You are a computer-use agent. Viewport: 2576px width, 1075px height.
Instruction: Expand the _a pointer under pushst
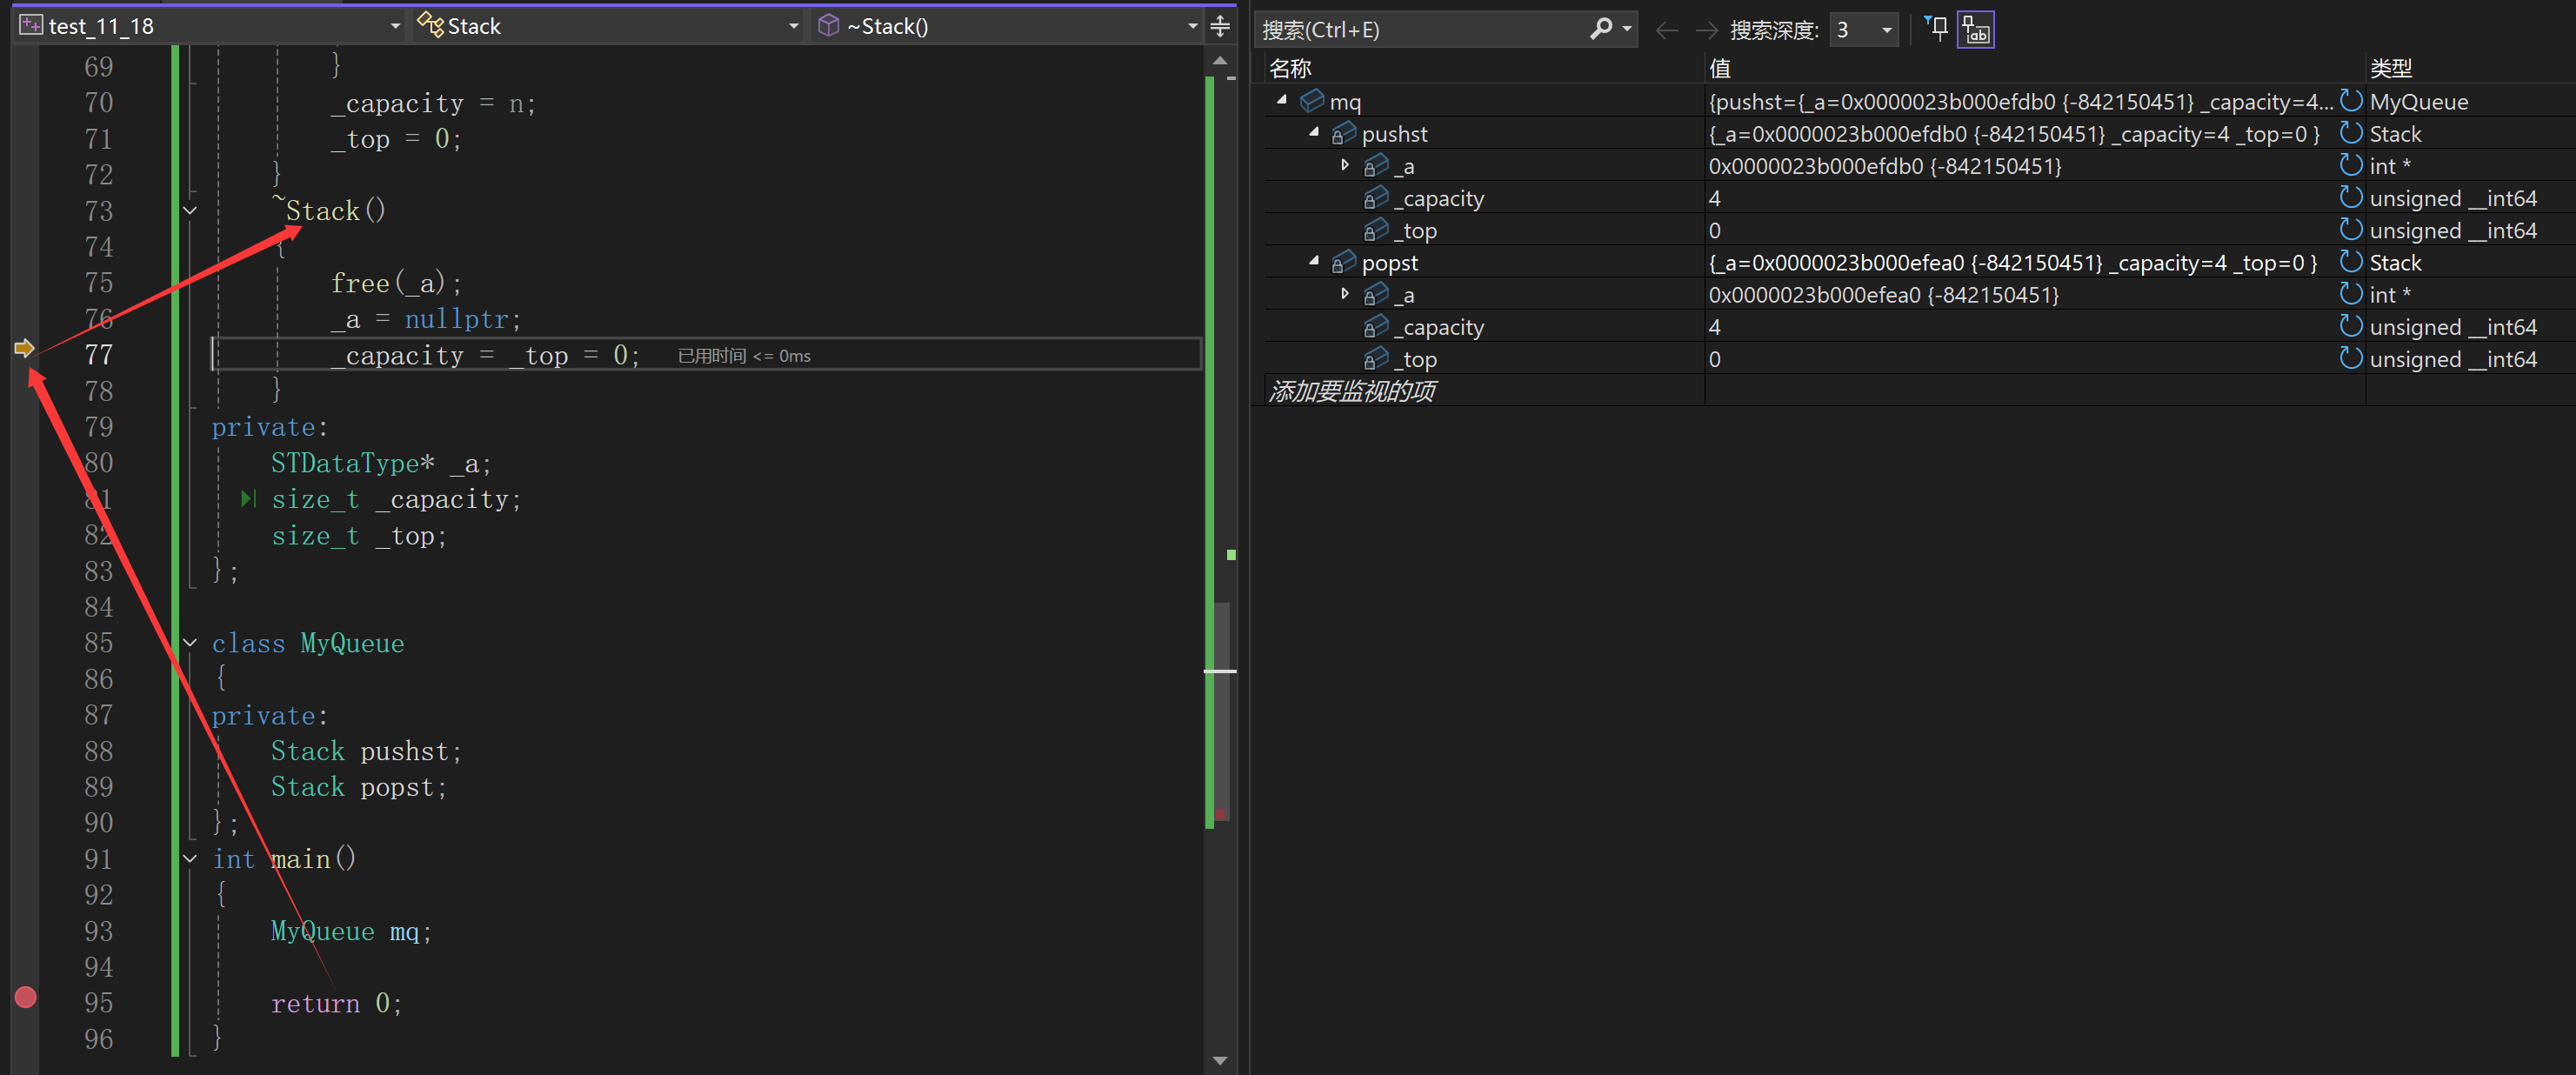(x=1345, y=165)
